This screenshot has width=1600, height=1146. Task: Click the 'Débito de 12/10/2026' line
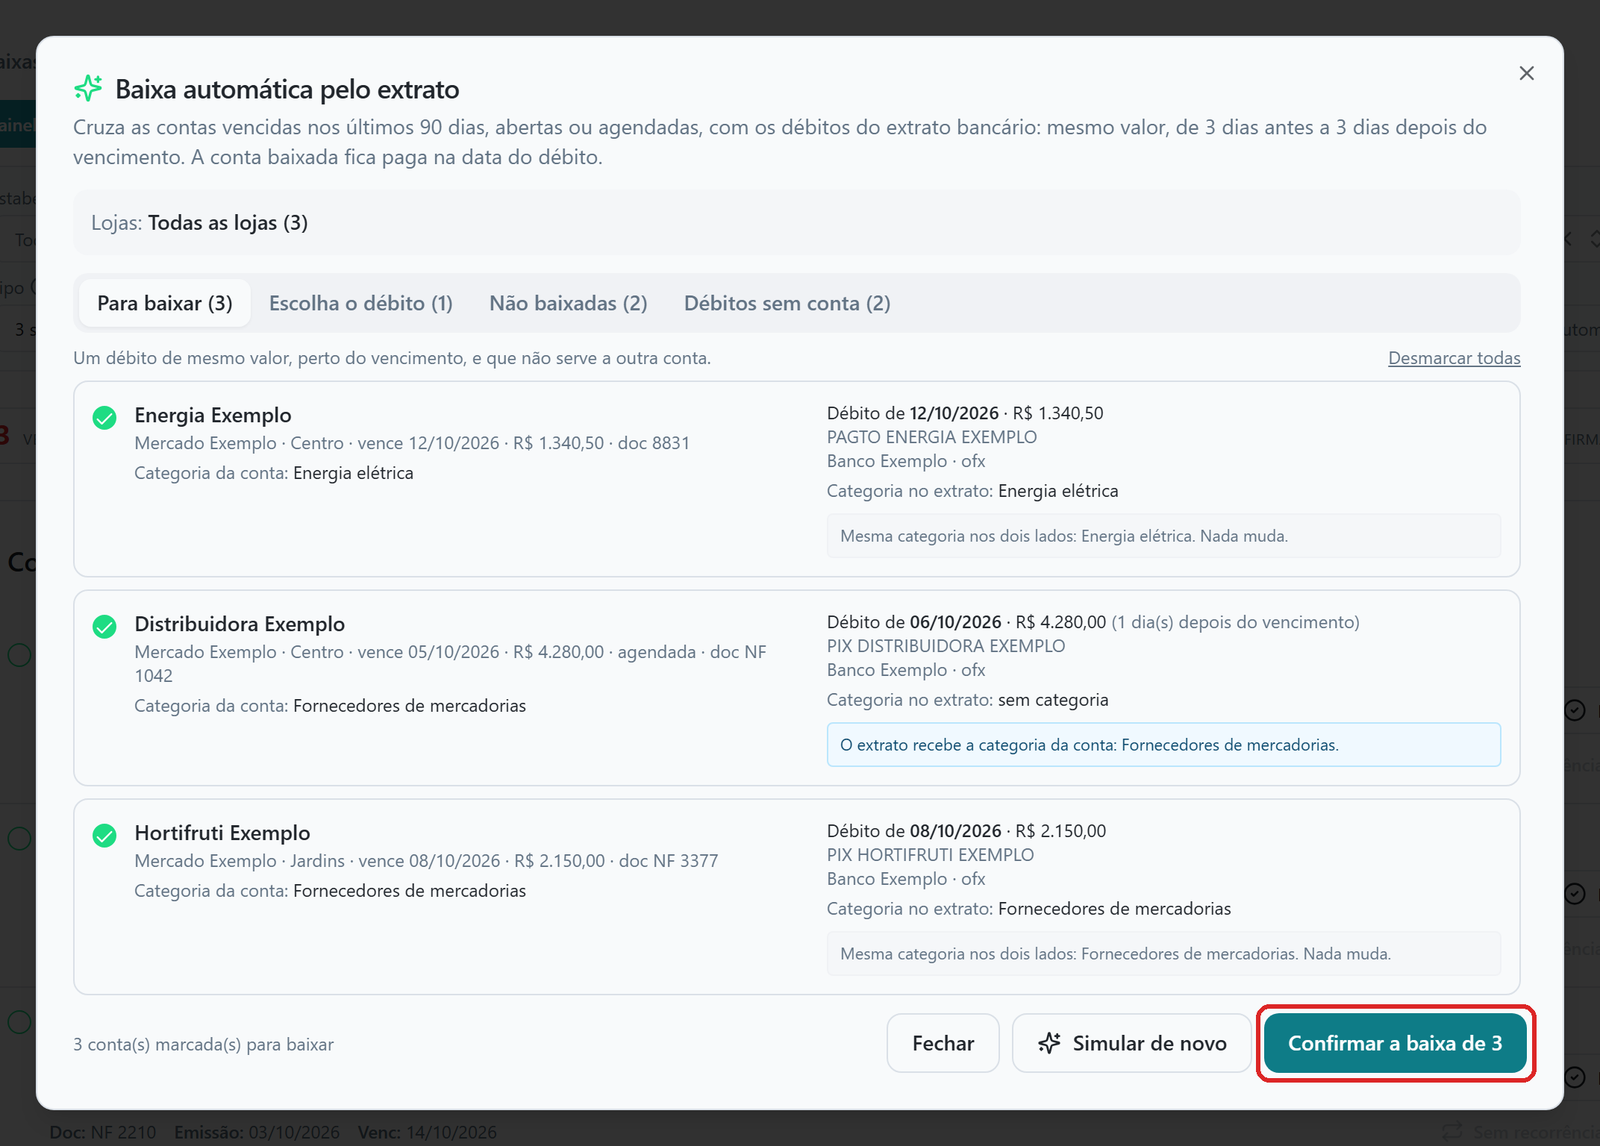tap(965, 413)
